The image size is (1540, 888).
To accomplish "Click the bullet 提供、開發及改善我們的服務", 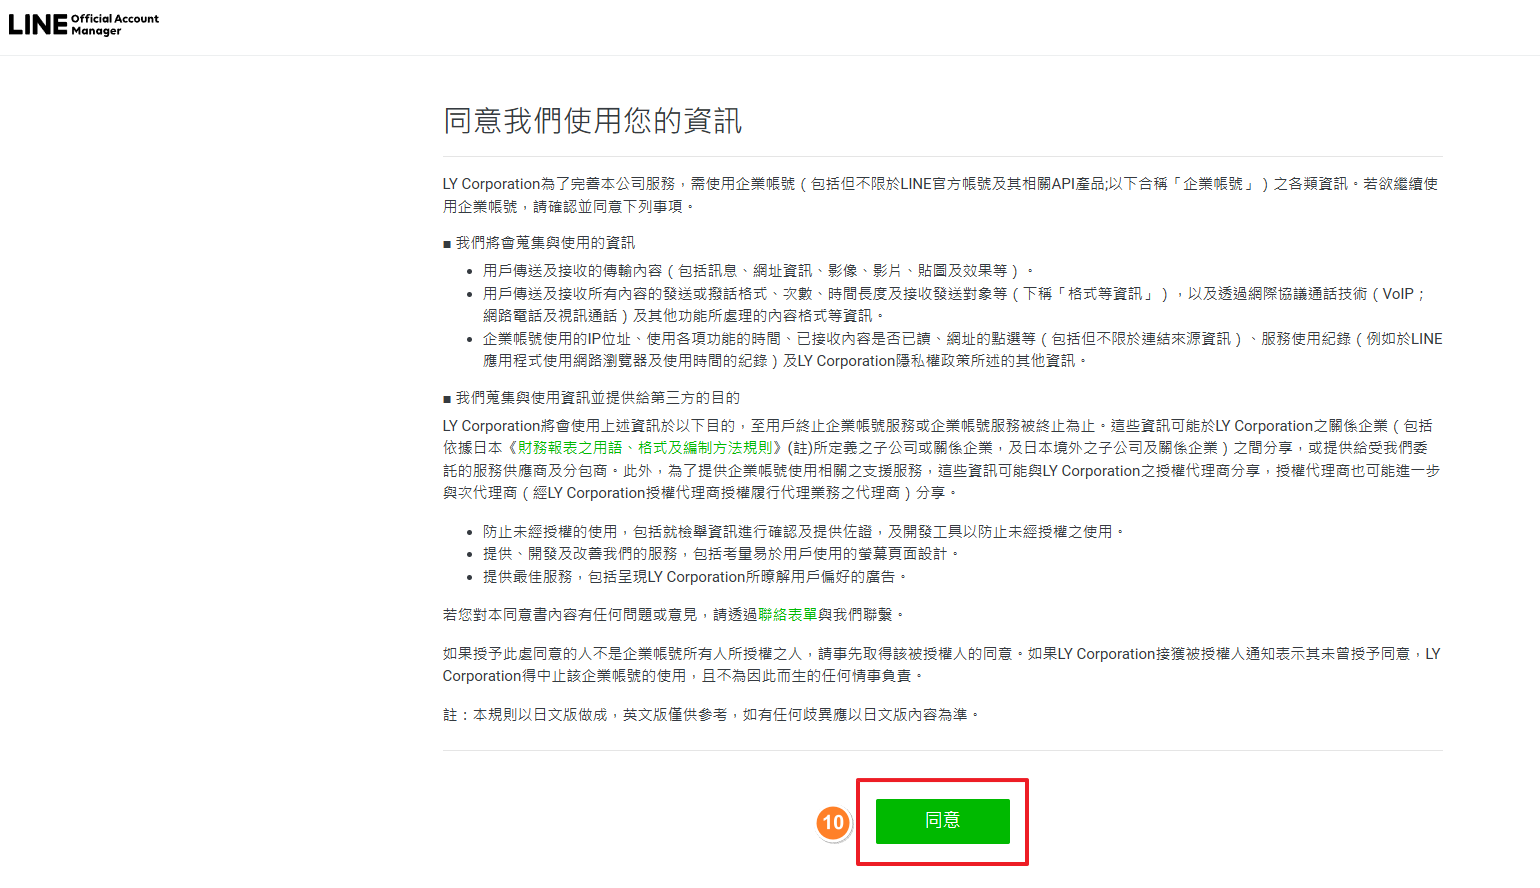I will click(720, 554).
